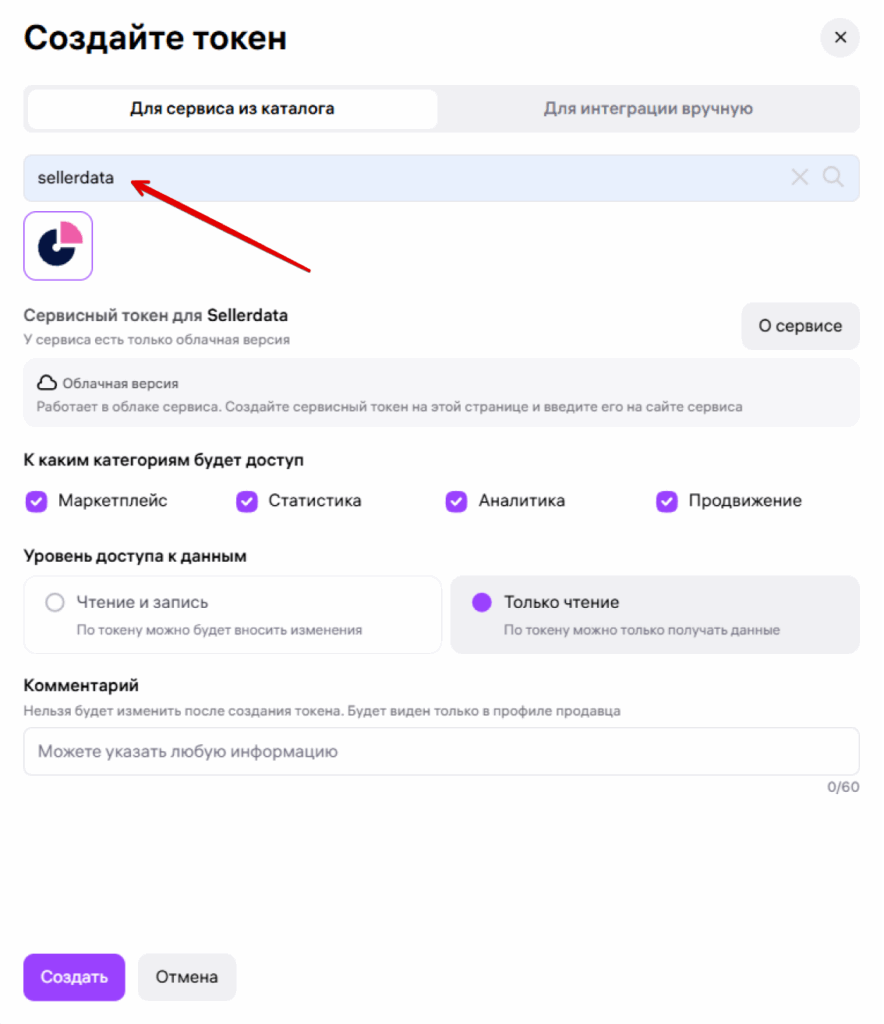The width and height of the screenshot is (884, 1024).
Task: Choose the Только чтение access level
Action: tap(482, 603)
